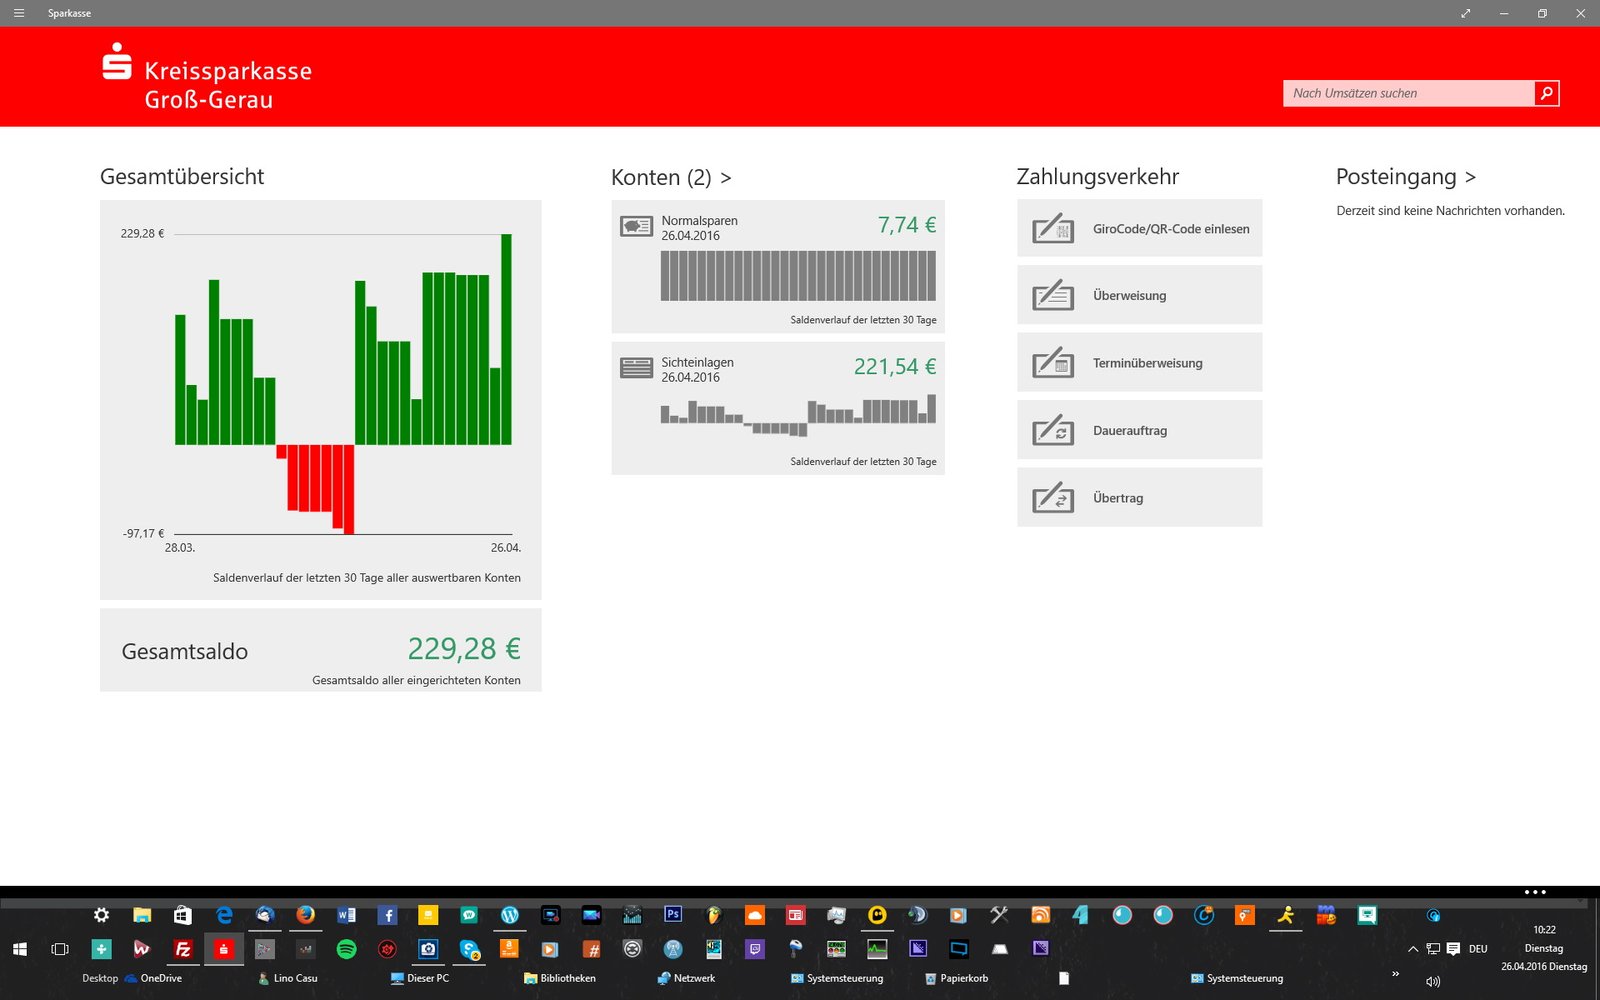This screenshot has width=1600, height=1000.
Task: Open the Windows Start menu
Action: (x=19, y=949)
